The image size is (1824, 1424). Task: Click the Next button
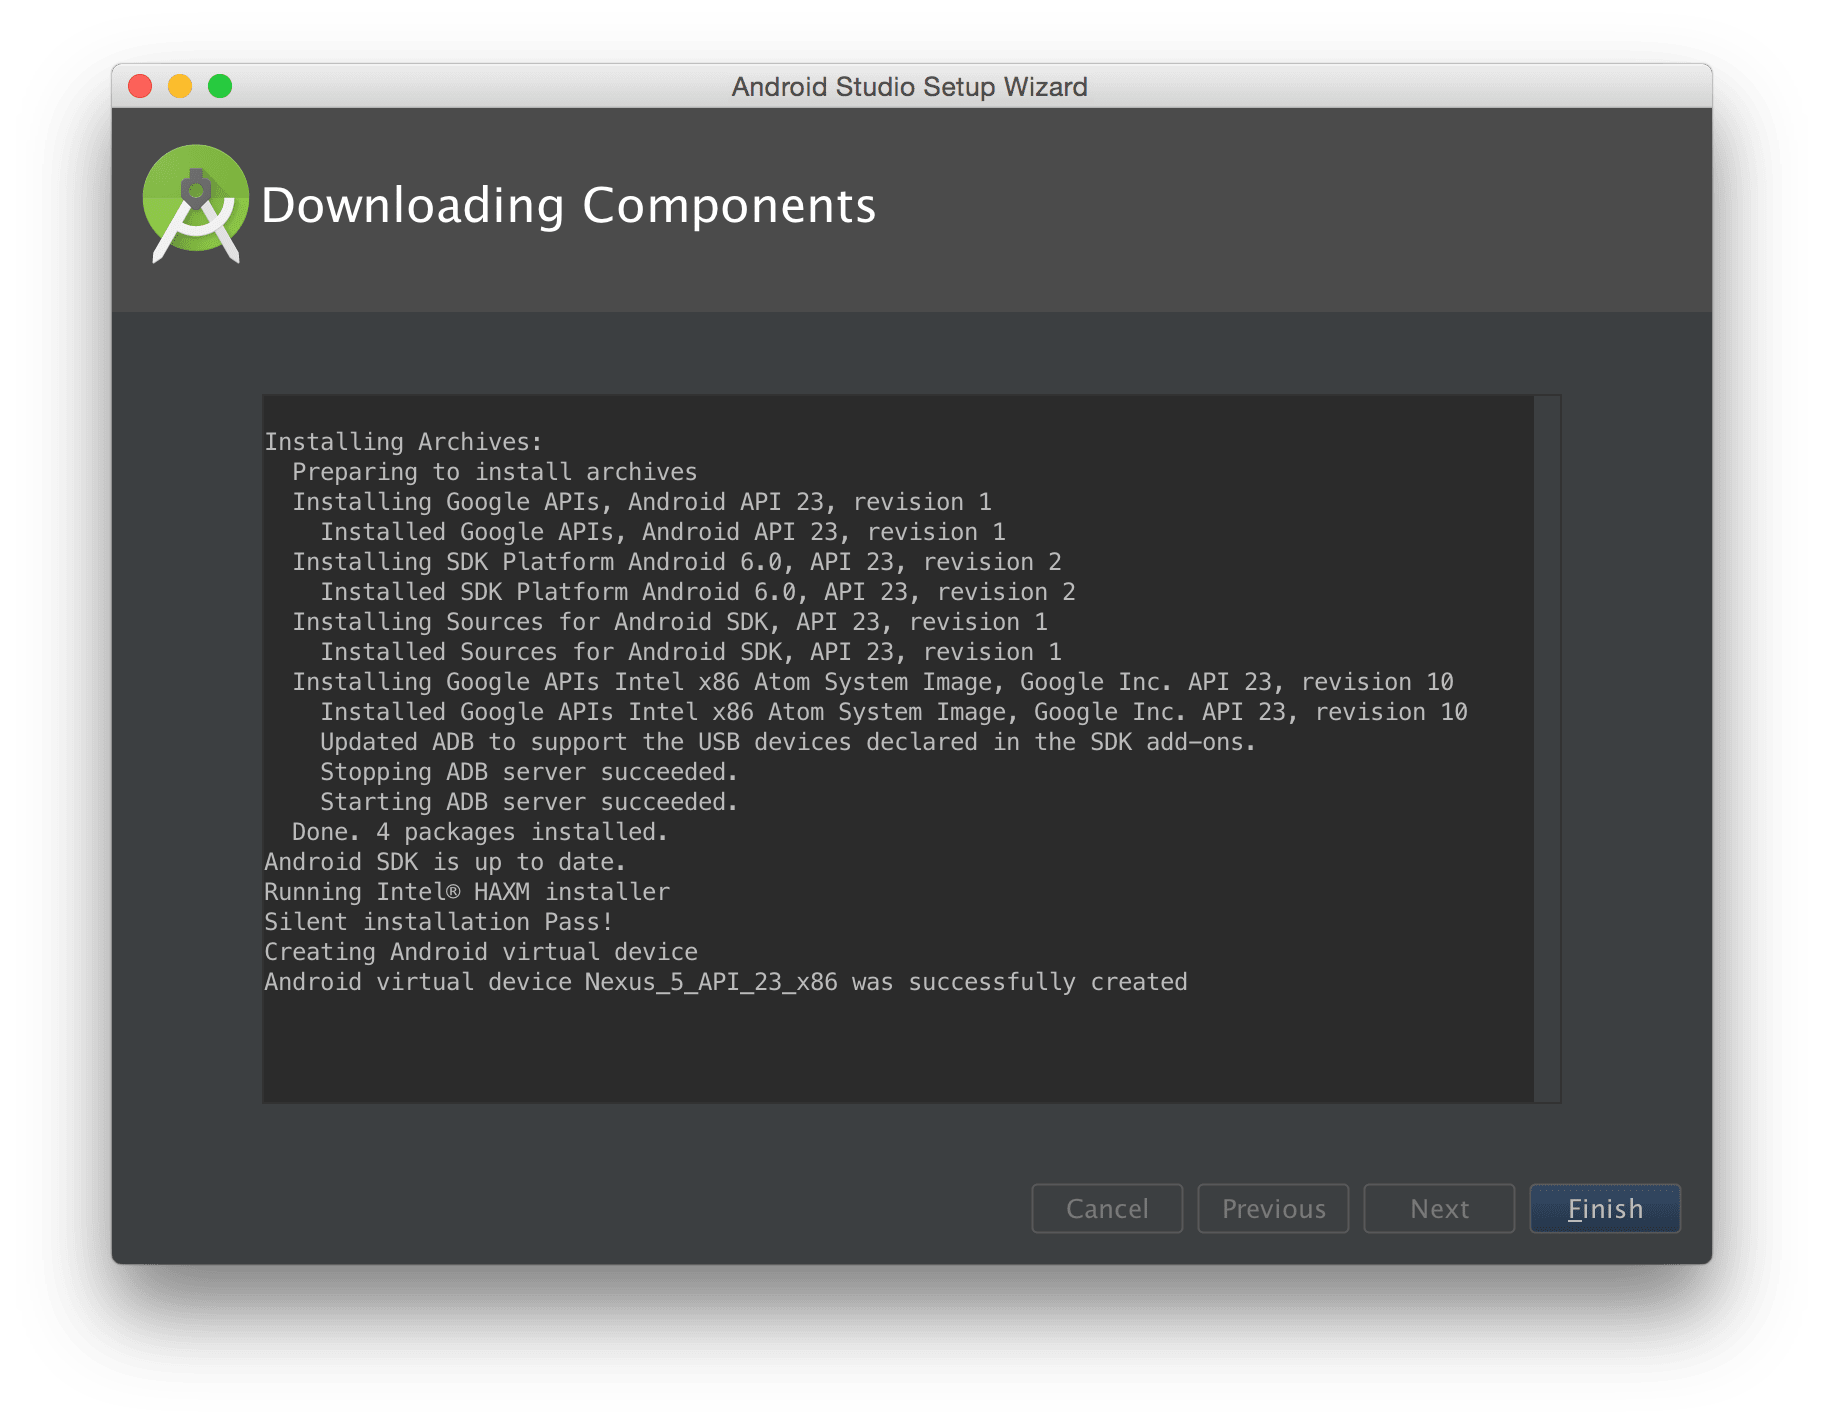[x=1439, y=1208]
